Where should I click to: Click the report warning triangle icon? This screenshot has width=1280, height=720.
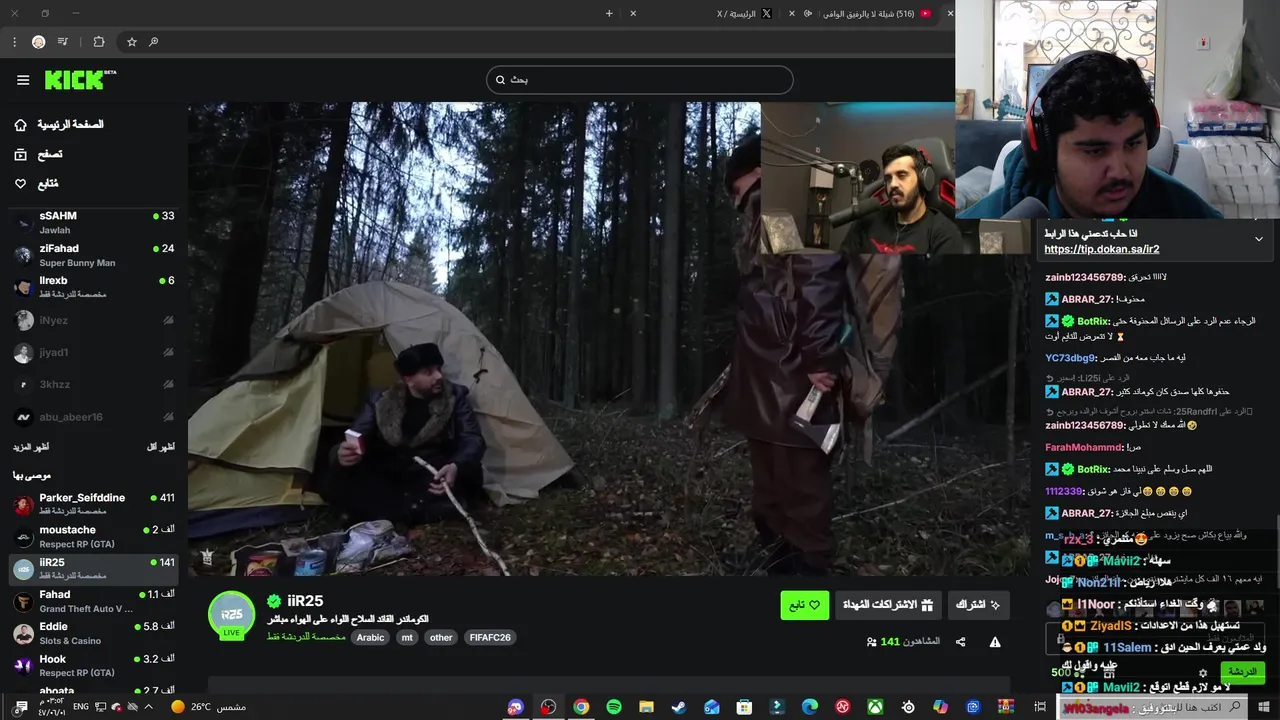995,642
